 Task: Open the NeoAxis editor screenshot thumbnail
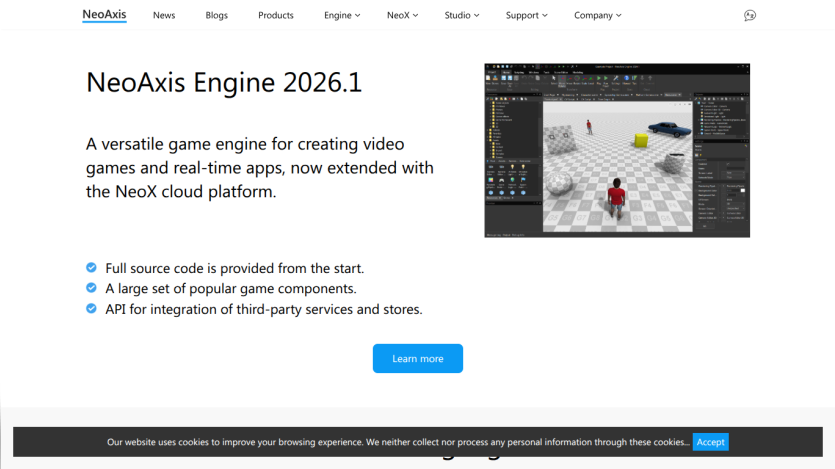(x=617, y=151)
